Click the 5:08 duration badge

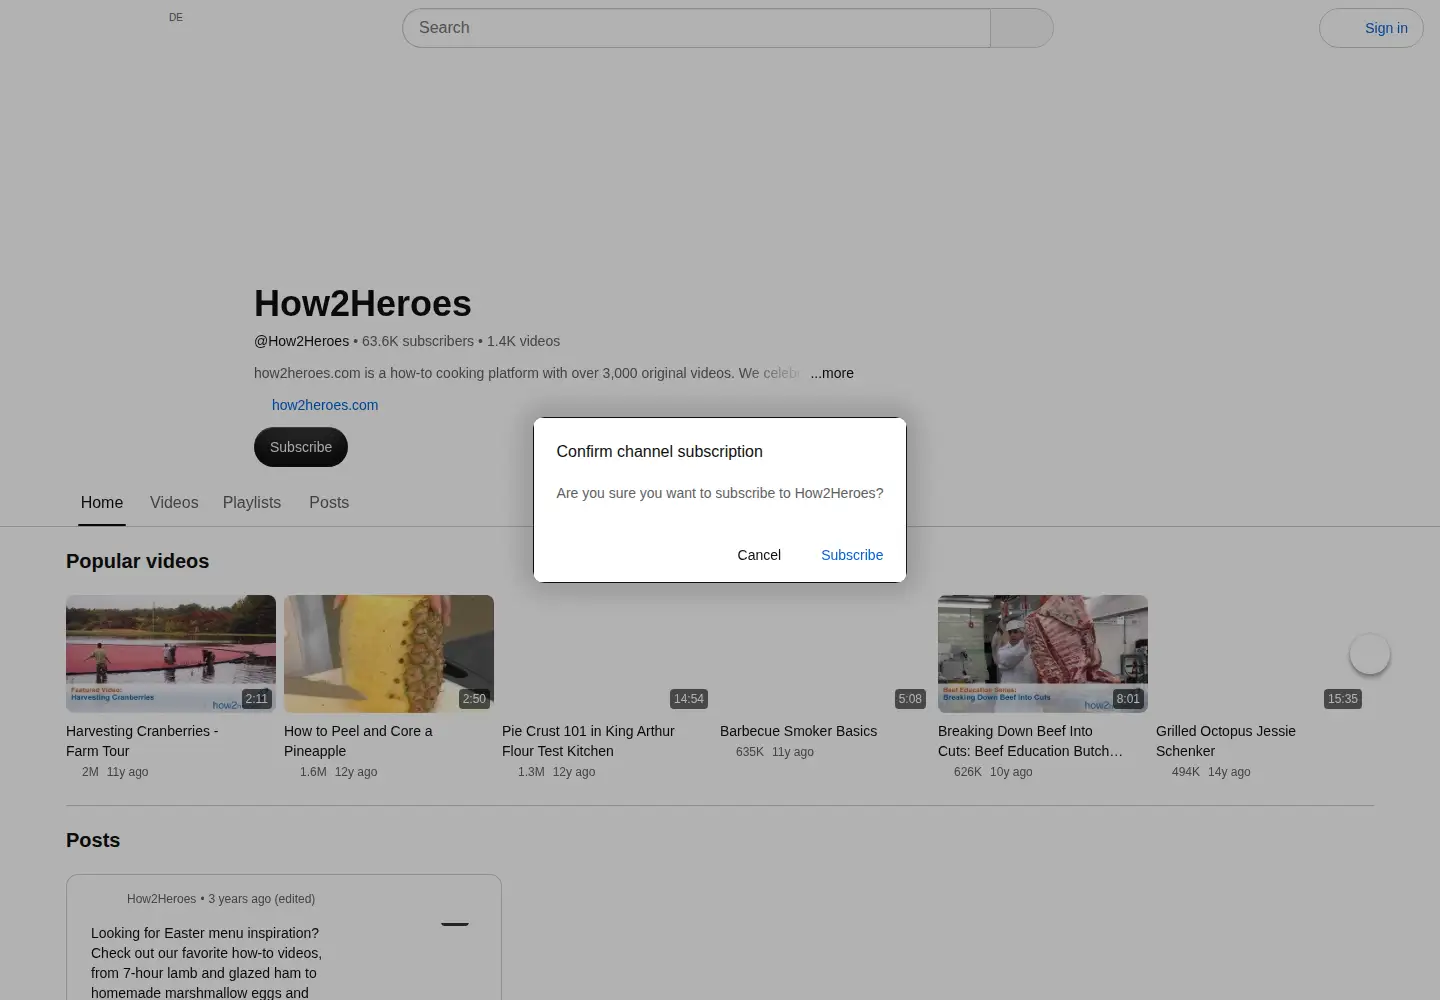coord(910,699)
